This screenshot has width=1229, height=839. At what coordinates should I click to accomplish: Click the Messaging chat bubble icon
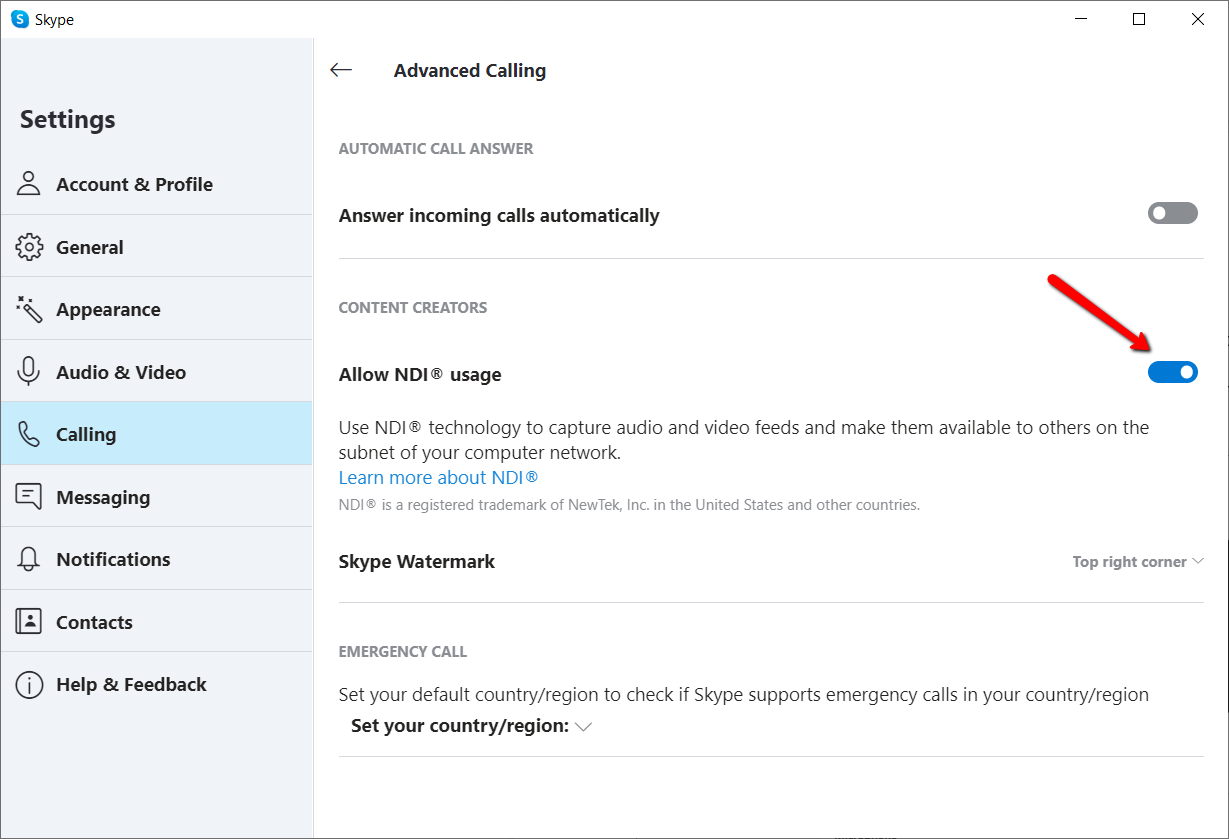click(x=29, y=497)
